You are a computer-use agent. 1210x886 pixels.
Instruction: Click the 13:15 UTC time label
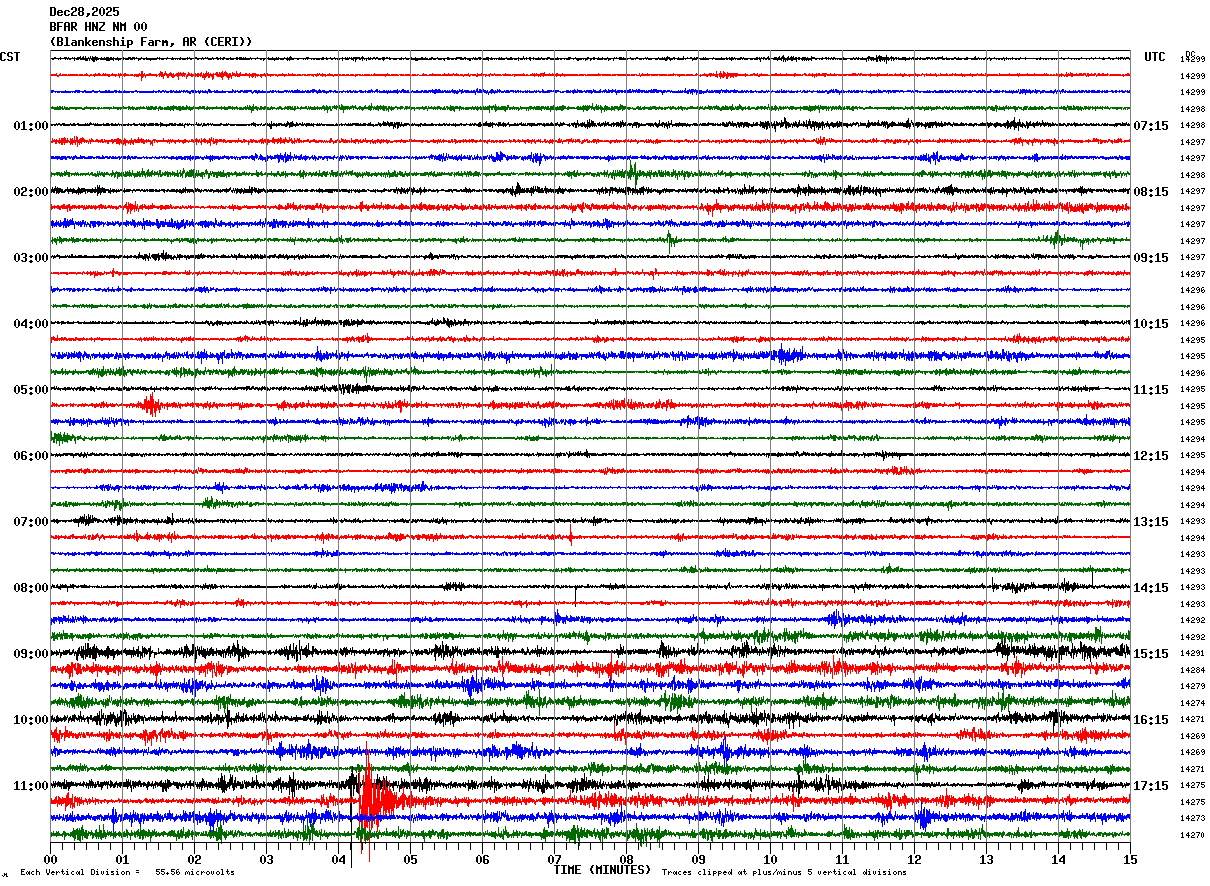tap(1151, 522)
